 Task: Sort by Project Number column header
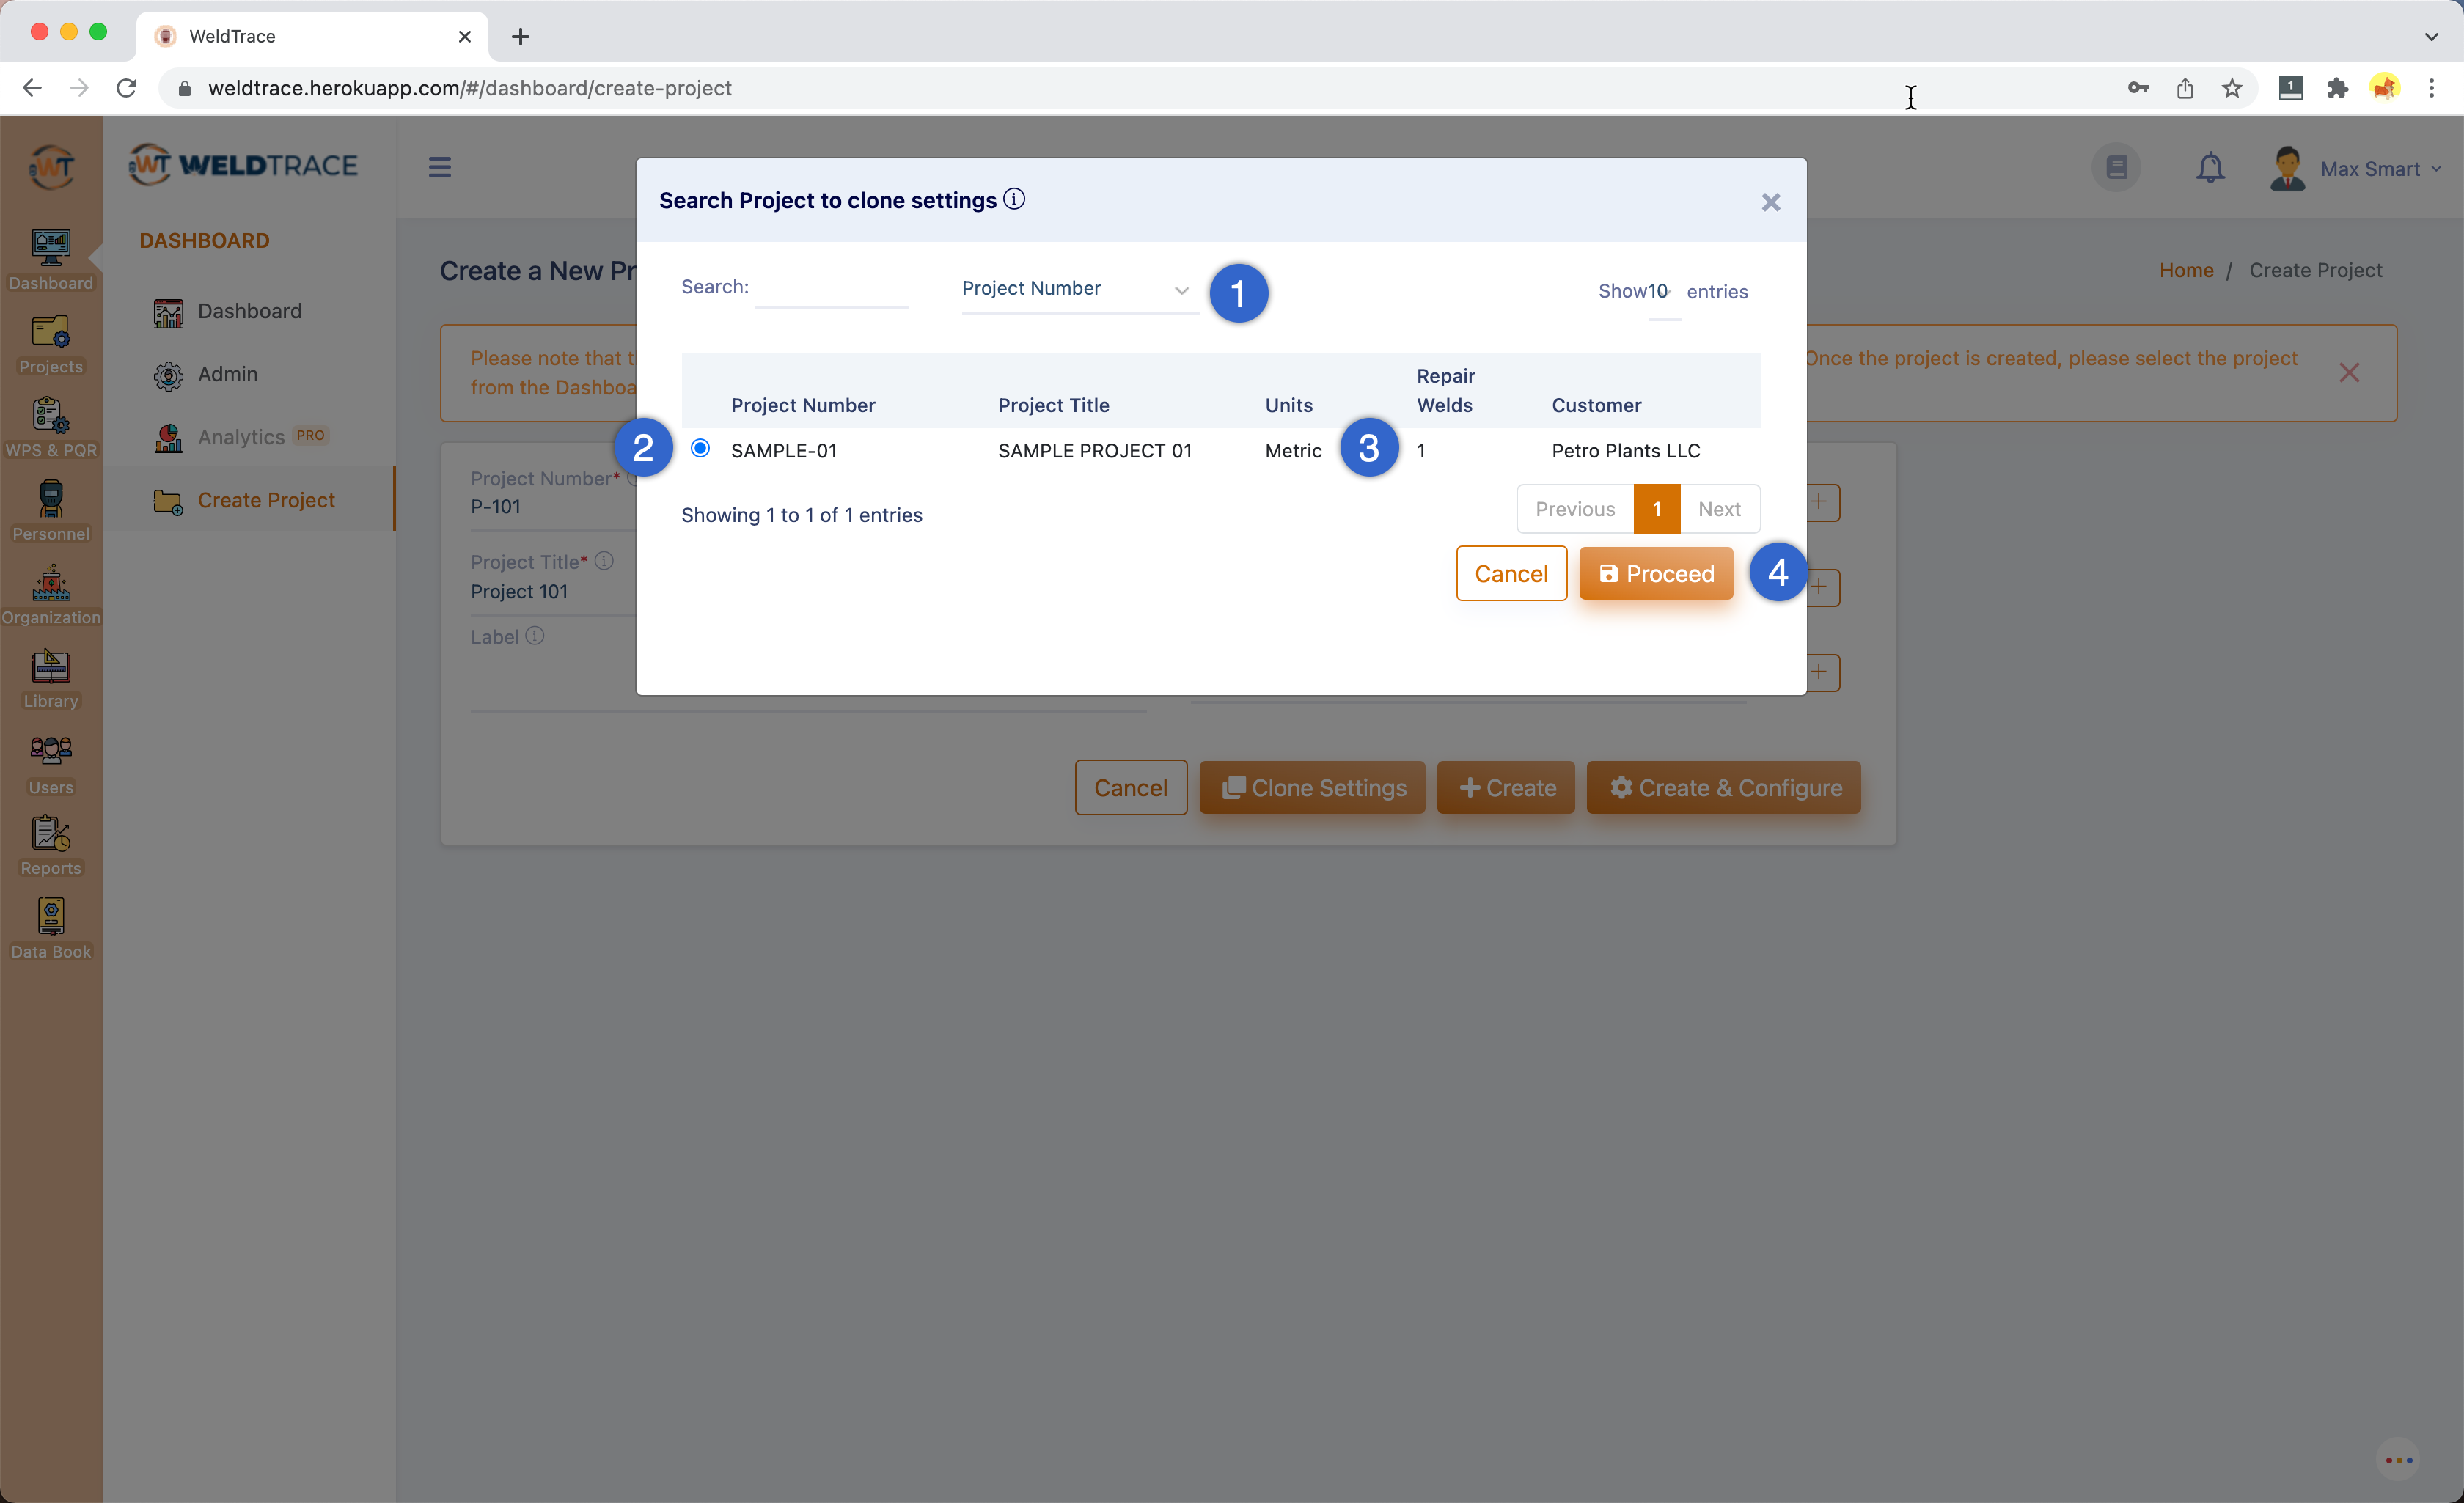tap(803, 405)
